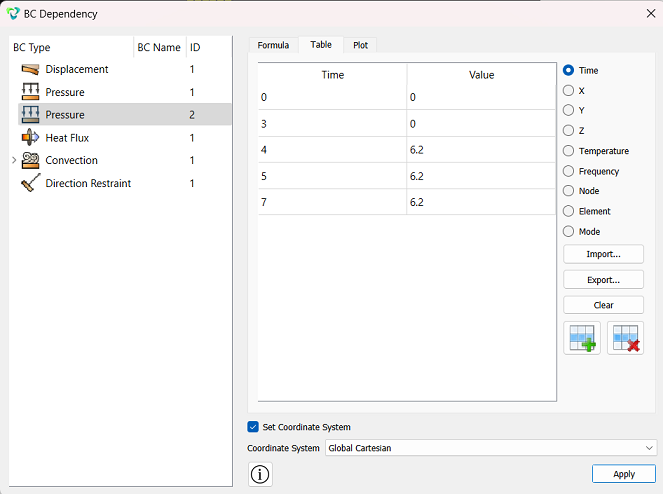Click the delete table row icon
Viewport: 663px width, 494px height.
[625, 338]
